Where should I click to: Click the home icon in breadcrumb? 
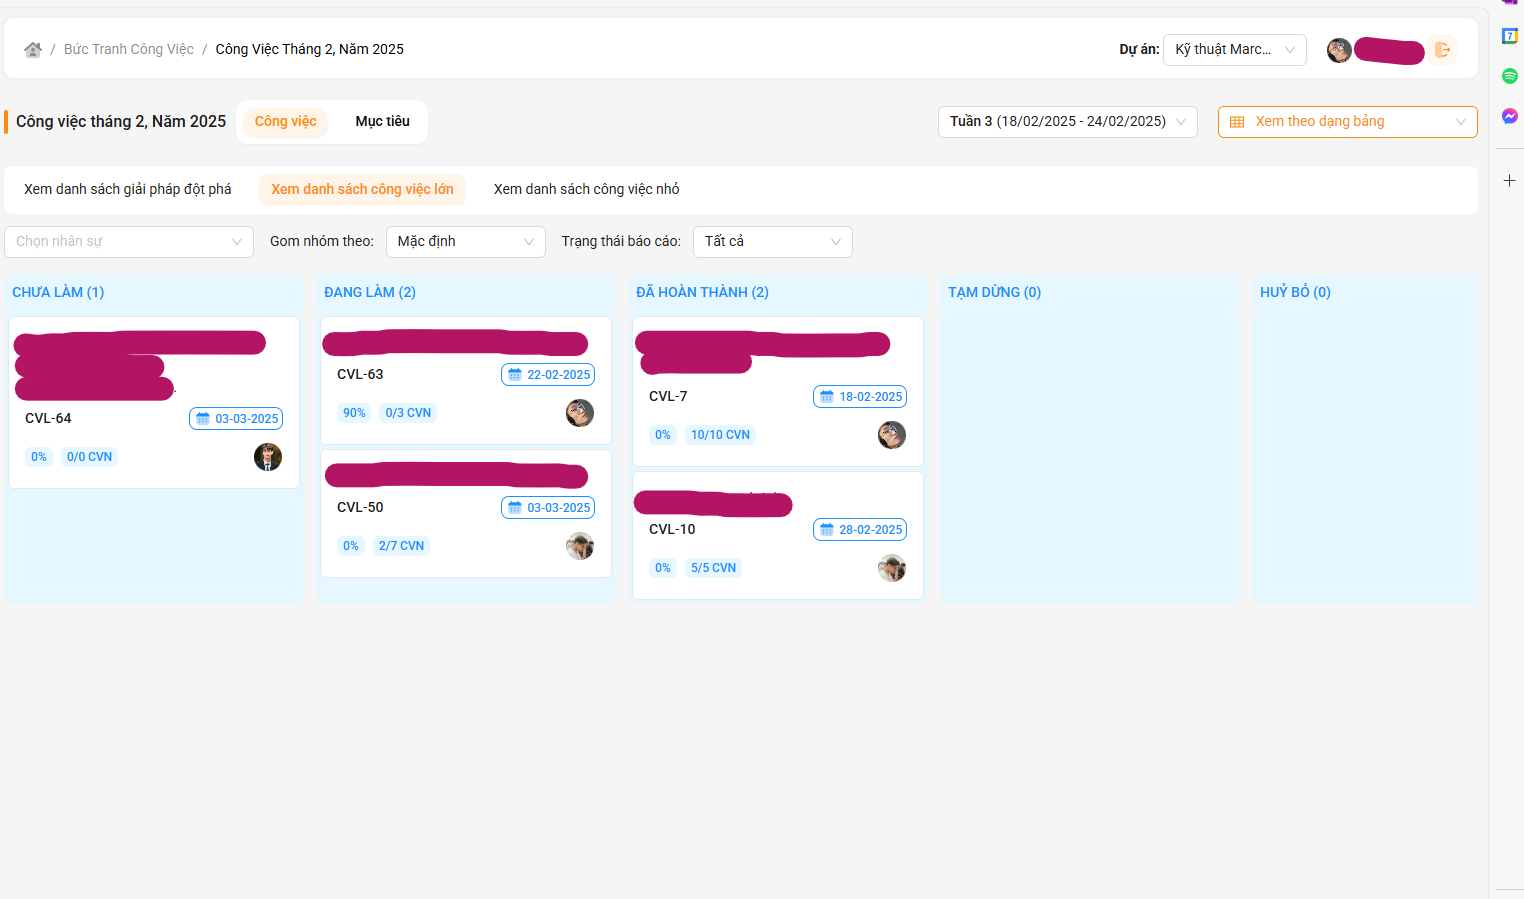pyautogui.click(x=33, y=50)
